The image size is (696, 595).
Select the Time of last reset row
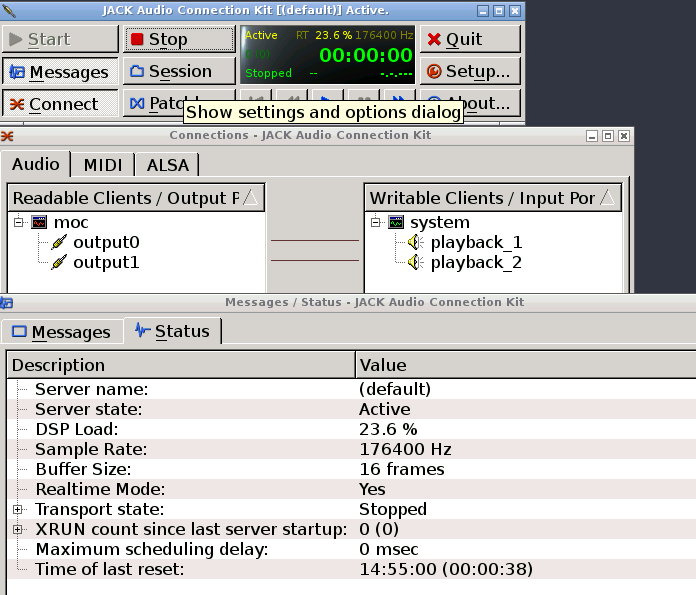click(352, 569)
